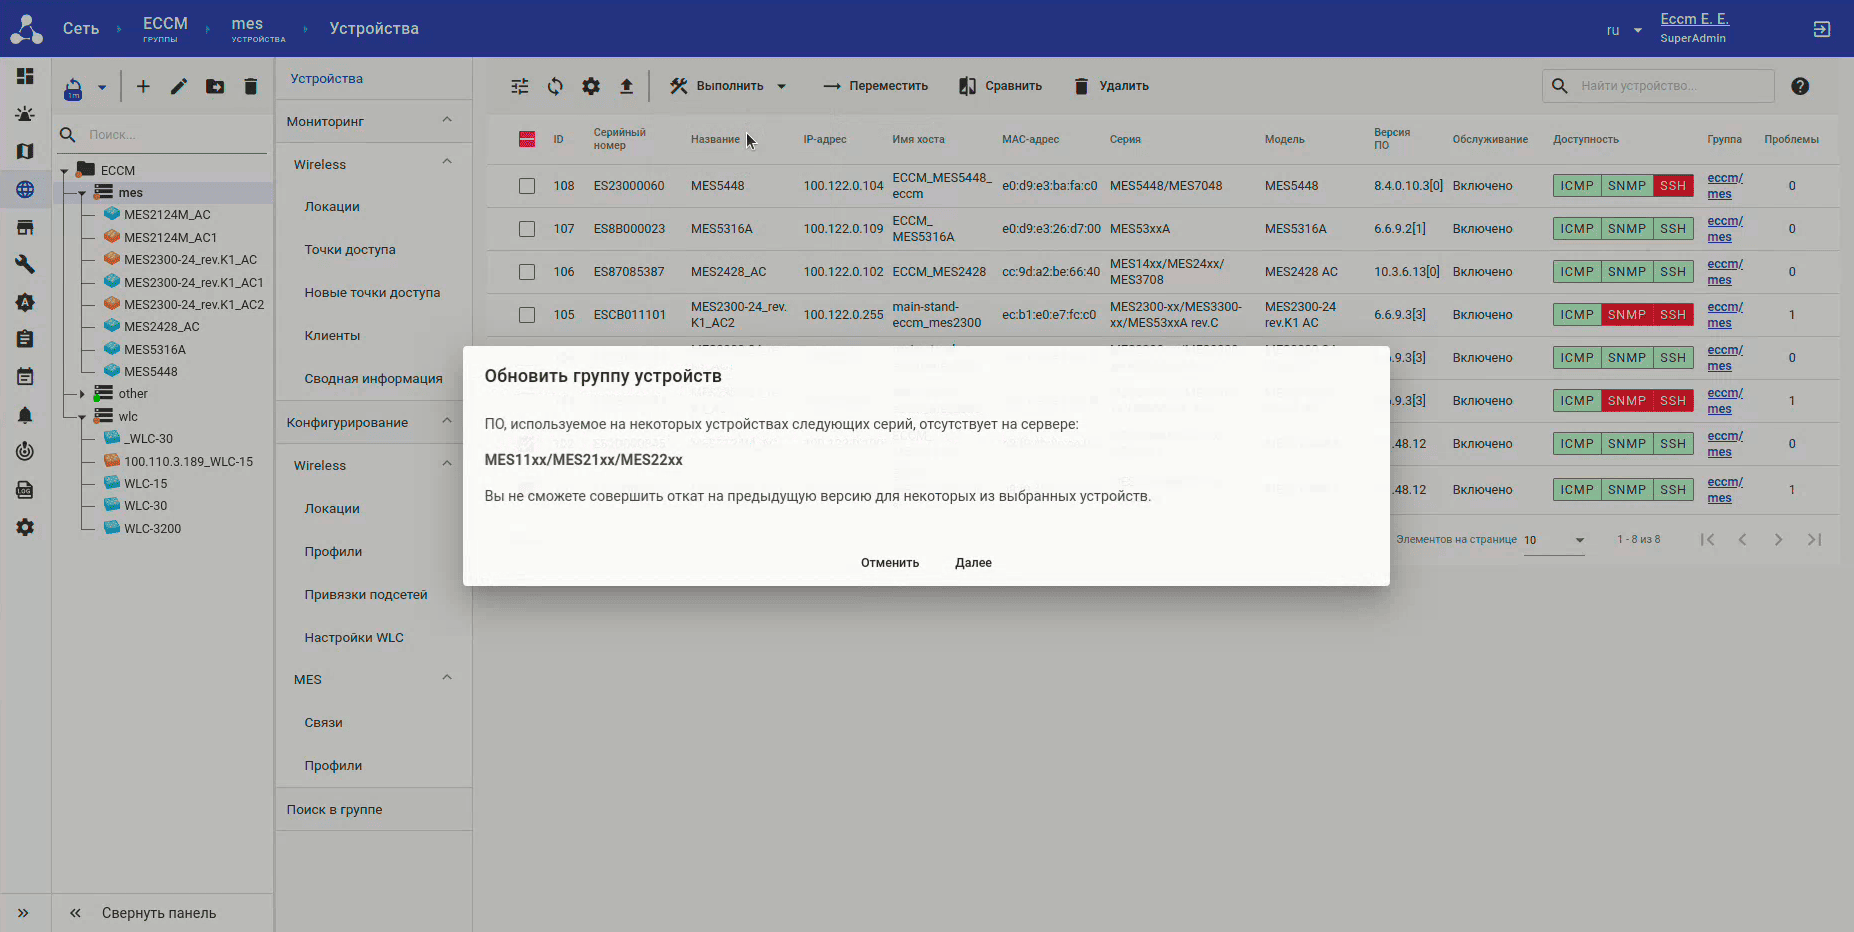1854x932 pixels.
Task: Open help question mark icon
Action: pos(1800,86)
